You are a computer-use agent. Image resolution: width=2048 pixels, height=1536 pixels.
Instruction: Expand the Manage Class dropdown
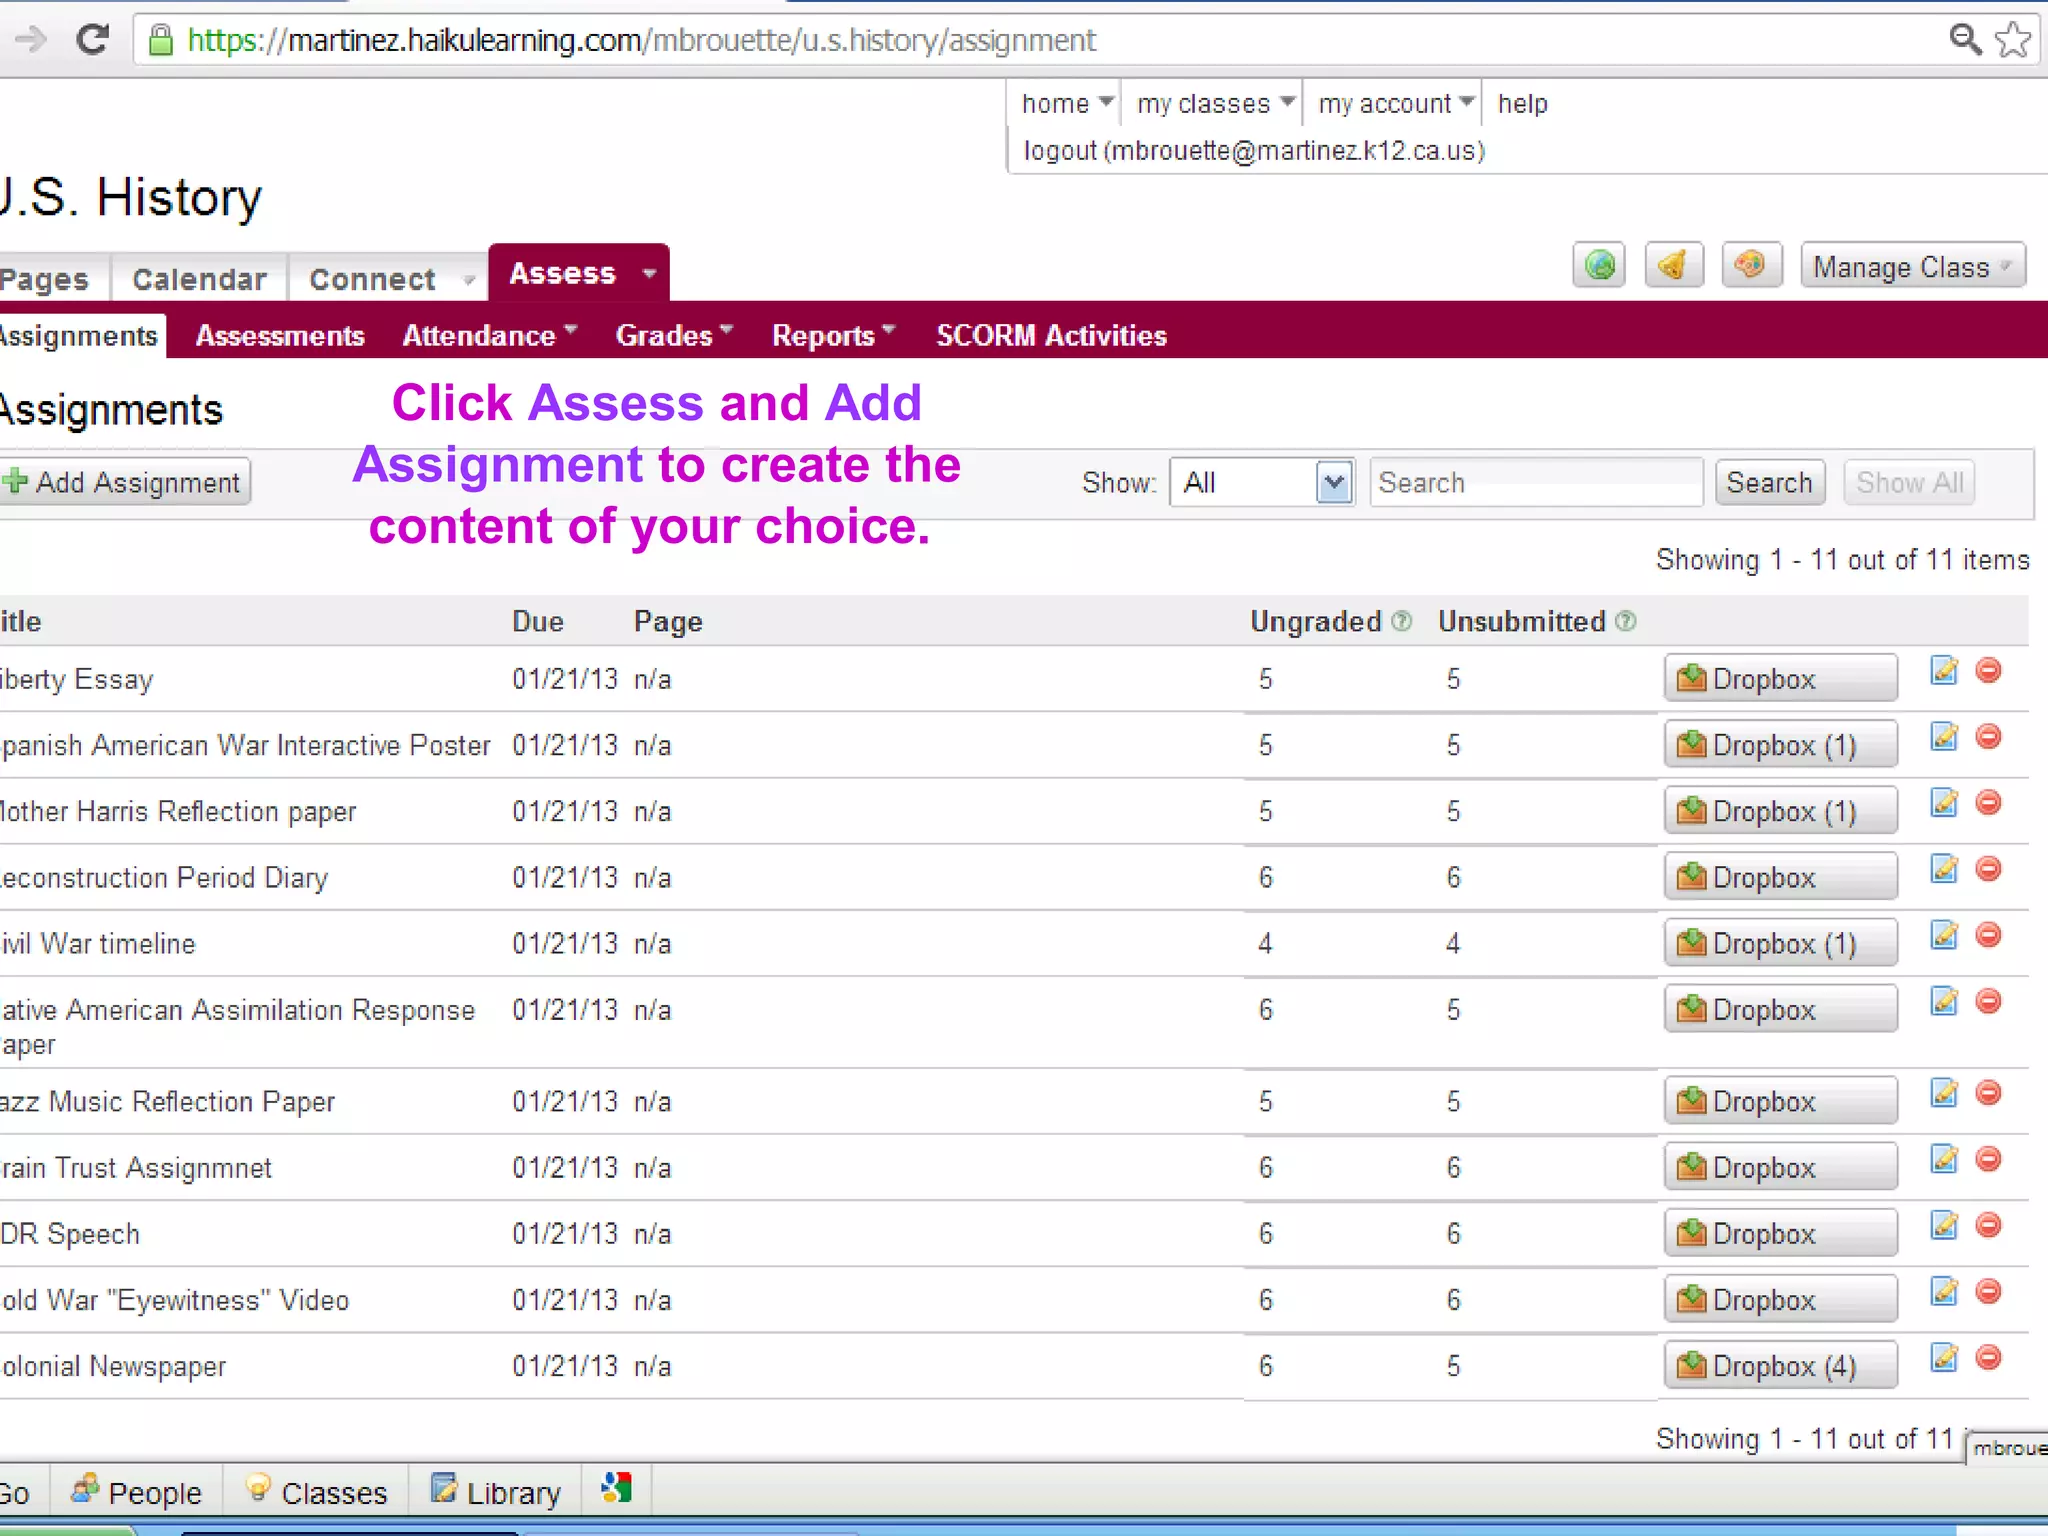pyautogui.click(x=1913, y=266)
